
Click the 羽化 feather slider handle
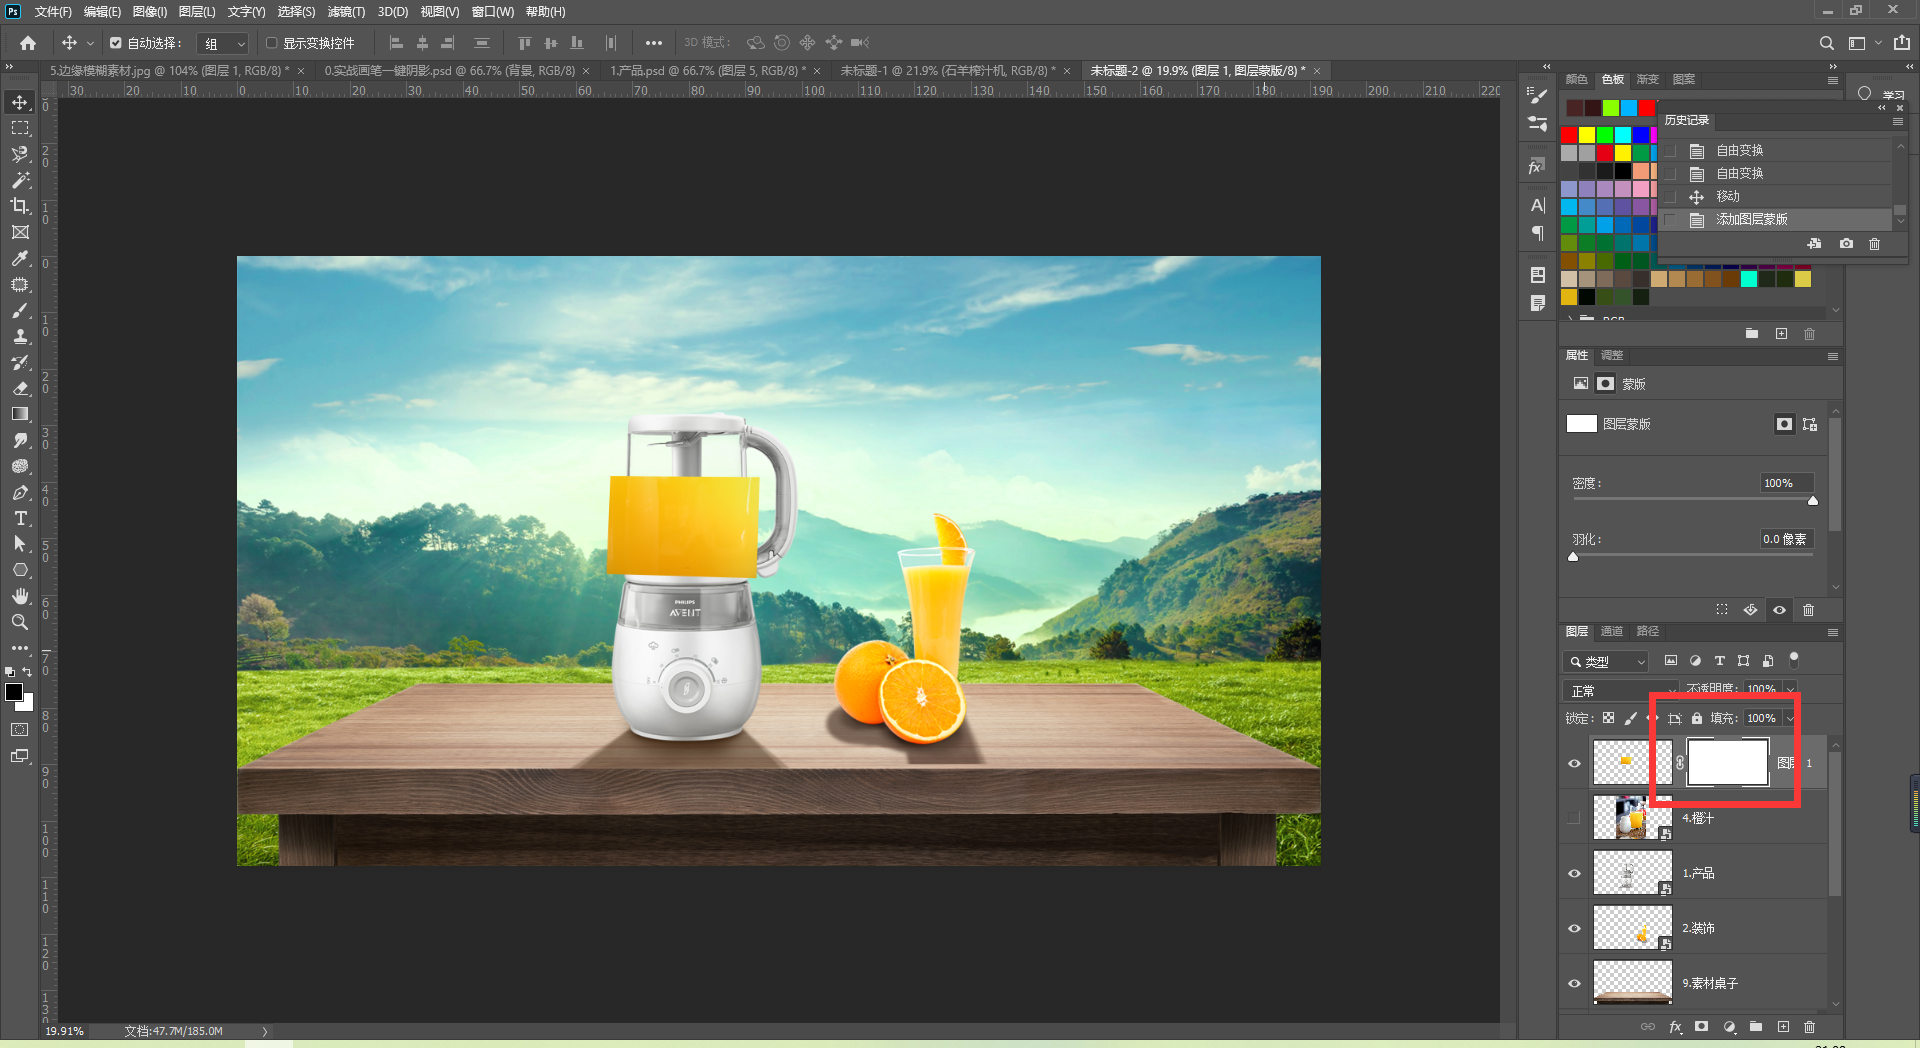click(x=1573, y=556)
